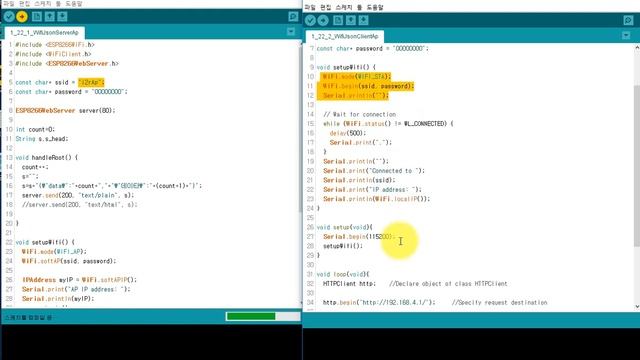Click Verify icon in the left server window
Viewport: 640px width, 360px height.
point(9,16)
